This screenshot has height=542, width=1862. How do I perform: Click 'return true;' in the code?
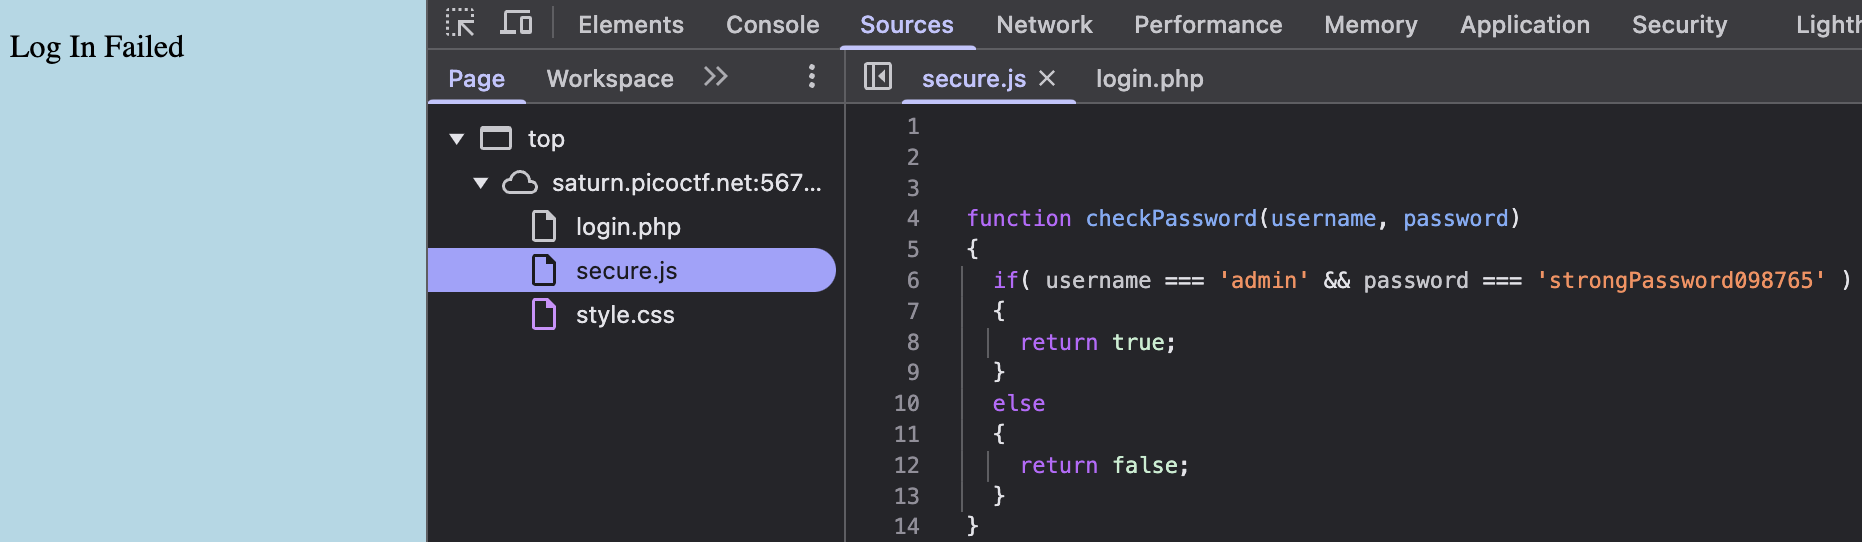click(x=1098, y=343)
